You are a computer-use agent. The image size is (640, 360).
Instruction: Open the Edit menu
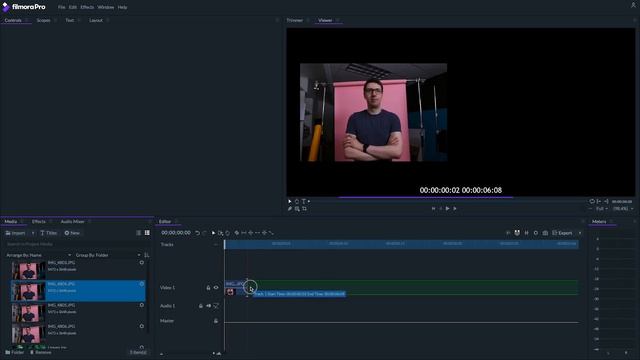point(73,7)
